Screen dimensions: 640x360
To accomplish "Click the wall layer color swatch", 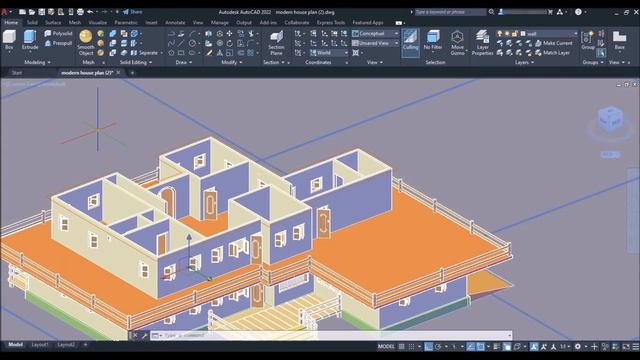I will click(523, 33).
